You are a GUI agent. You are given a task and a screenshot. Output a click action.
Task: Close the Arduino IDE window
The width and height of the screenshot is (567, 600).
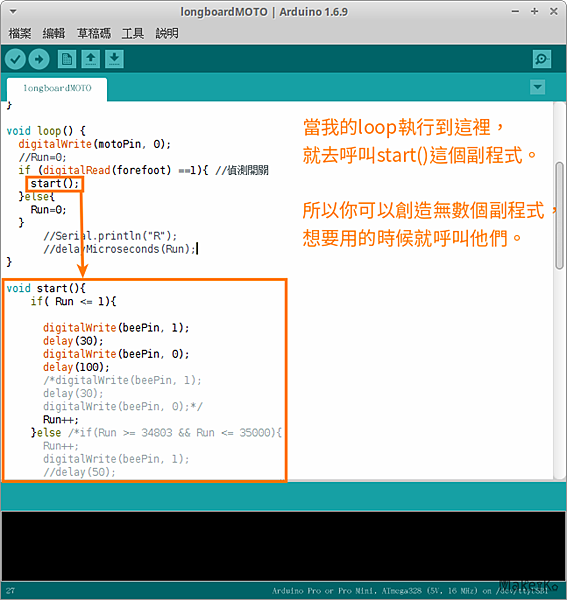[553, 12]
